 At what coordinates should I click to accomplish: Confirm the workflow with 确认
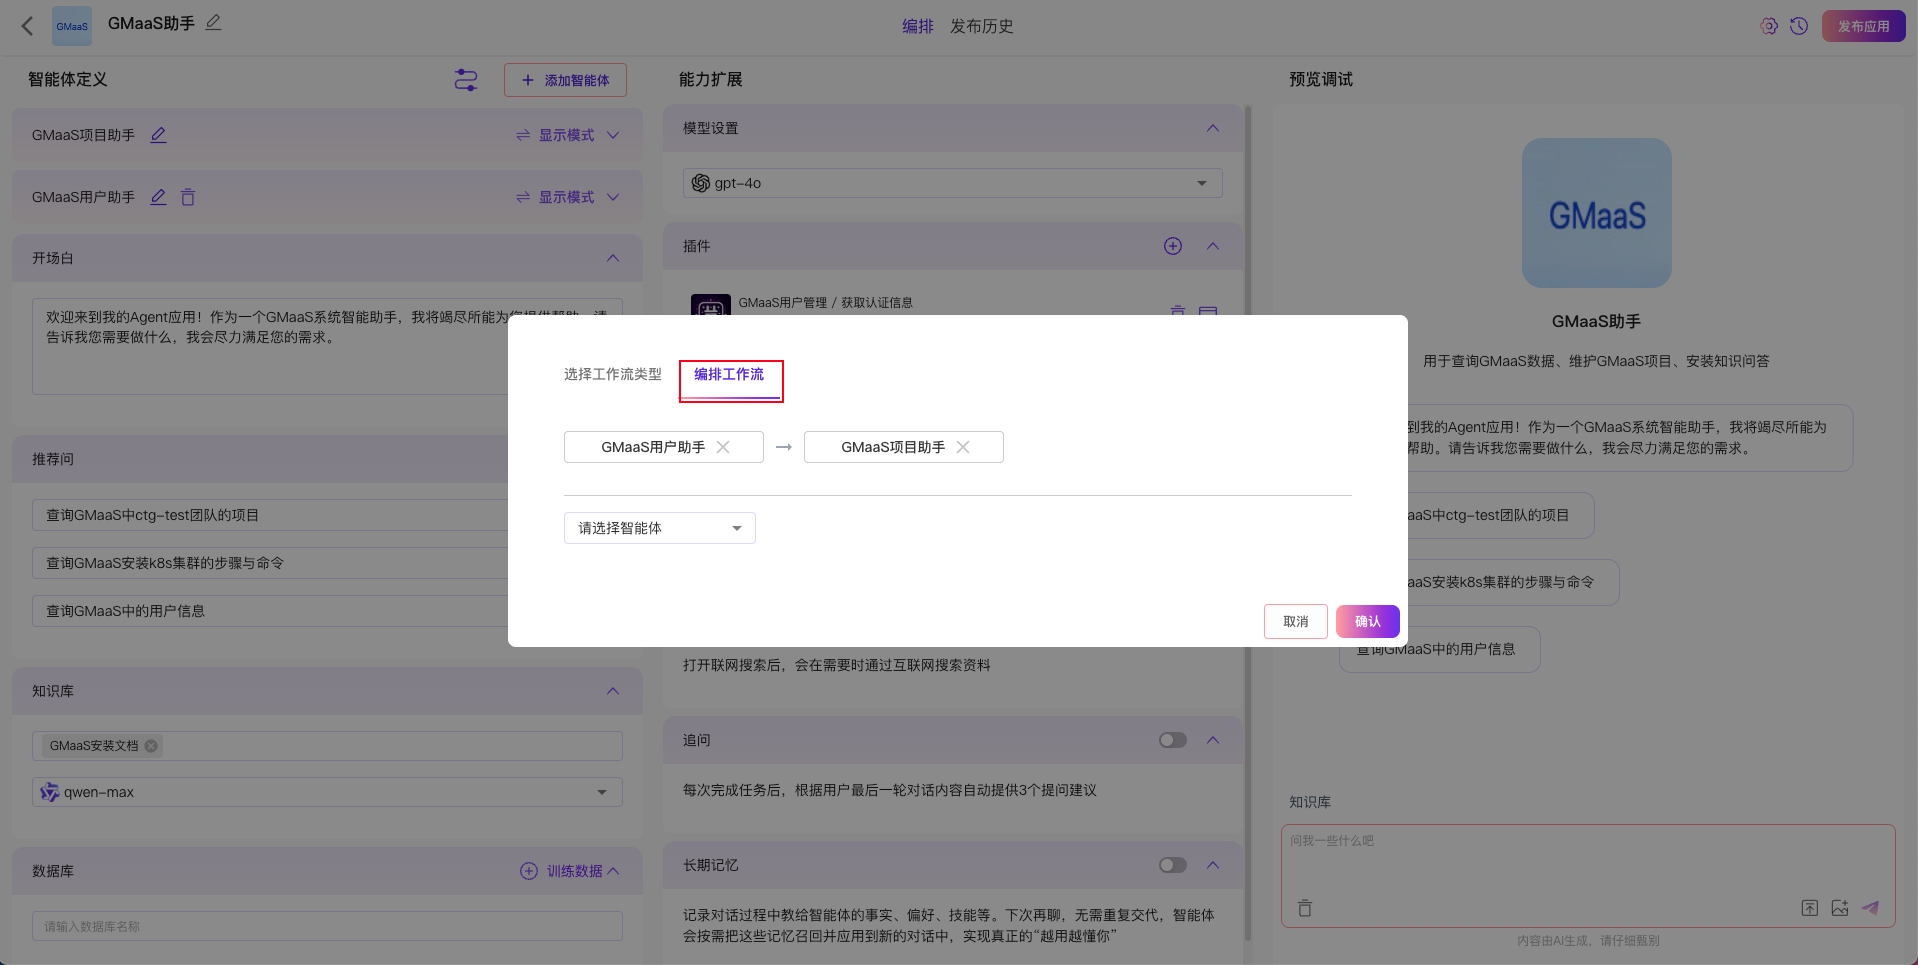(x=1368, y=621)
